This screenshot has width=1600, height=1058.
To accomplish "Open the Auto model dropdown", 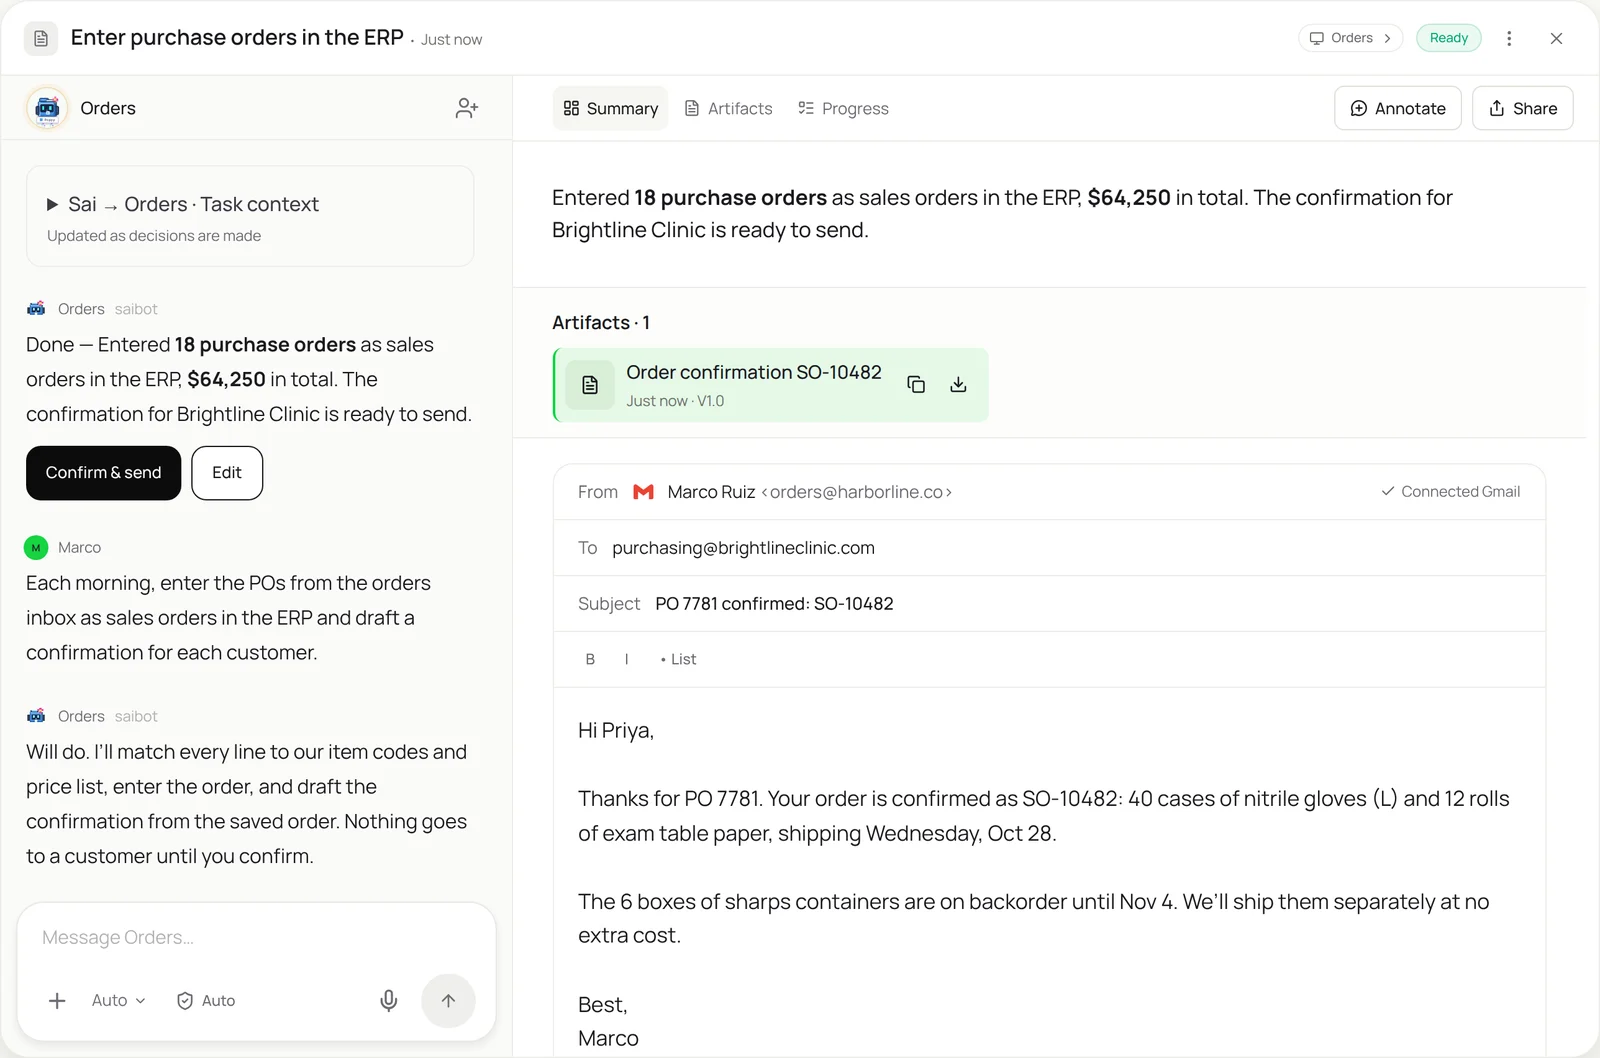I will 118,1000.
